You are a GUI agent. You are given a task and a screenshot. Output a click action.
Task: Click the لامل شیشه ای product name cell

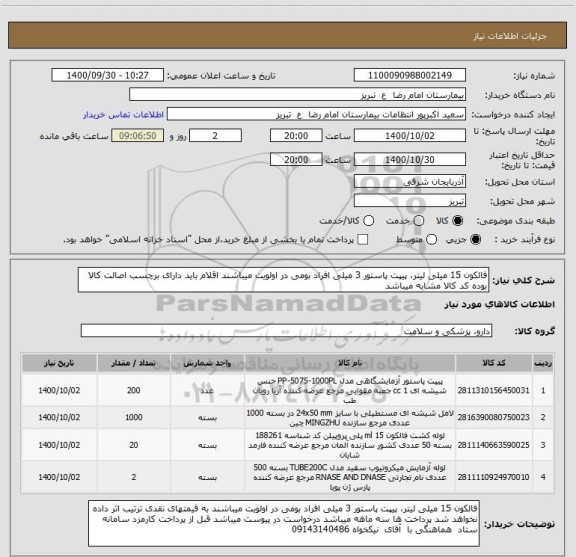point(350,417)
